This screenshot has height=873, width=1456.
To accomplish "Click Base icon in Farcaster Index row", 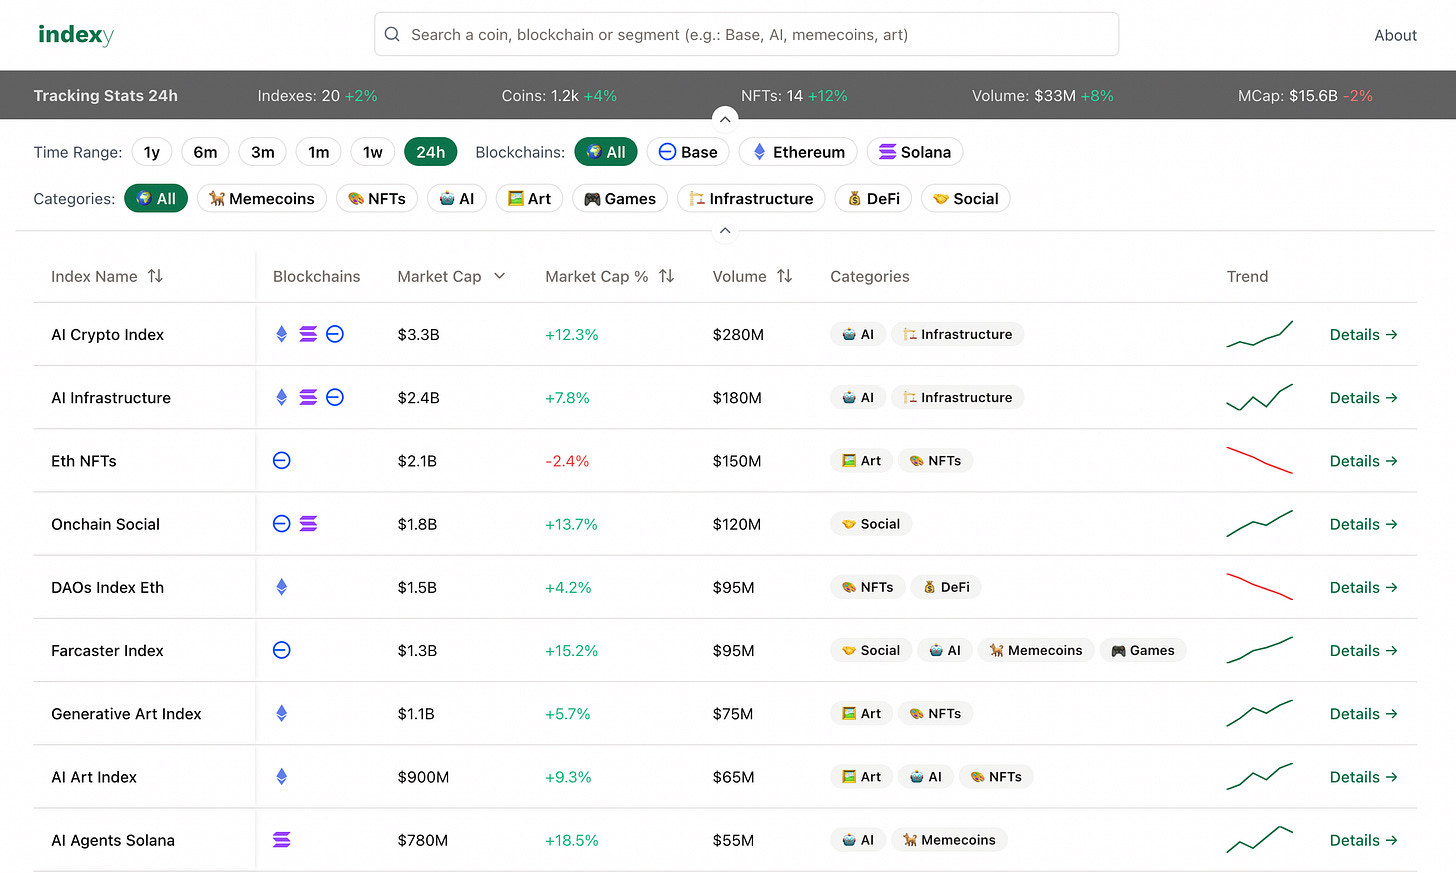I will [282, 650].
